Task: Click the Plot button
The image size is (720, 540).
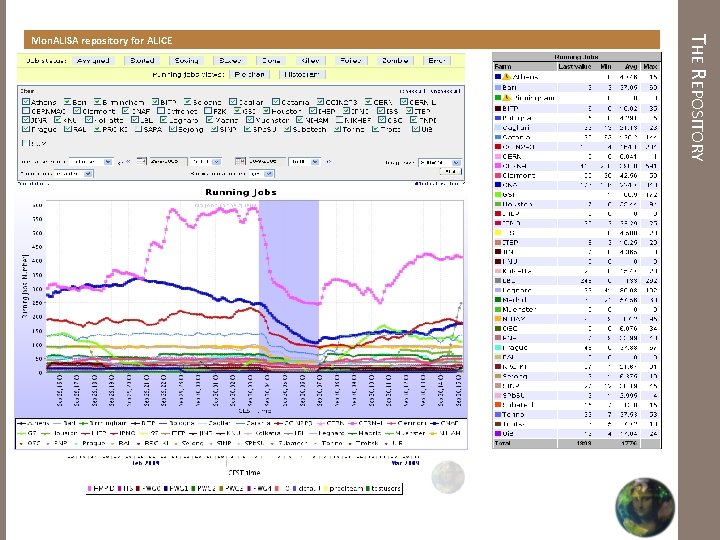Action: (450, 172)
